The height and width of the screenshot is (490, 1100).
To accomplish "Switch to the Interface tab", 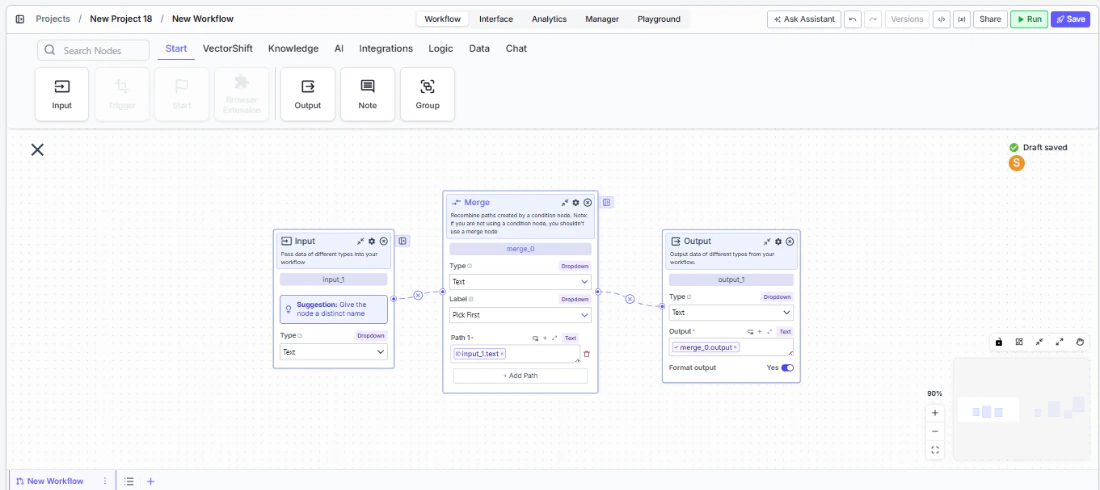I will click(496, 19).
